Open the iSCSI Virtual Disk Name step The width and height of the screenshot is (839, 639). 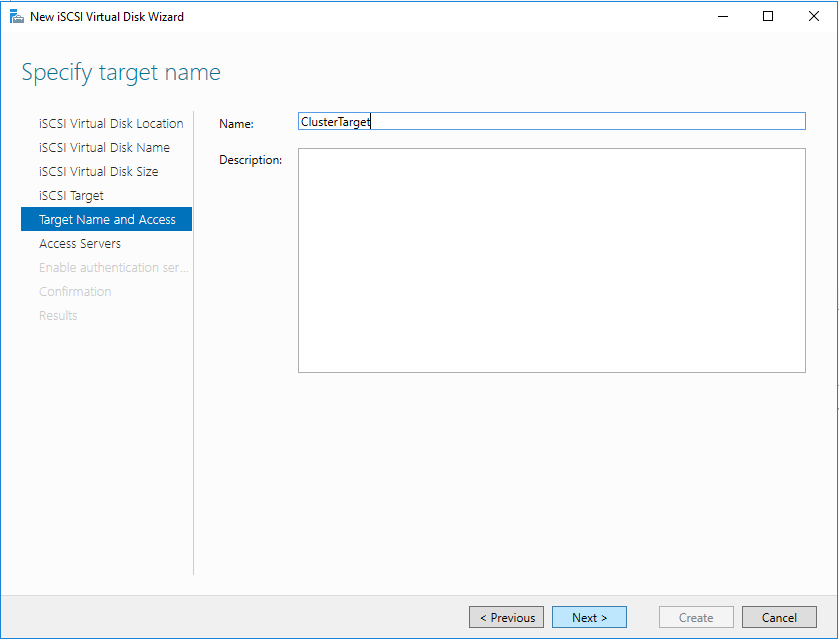pyautogui.click(x=104, y=148)
